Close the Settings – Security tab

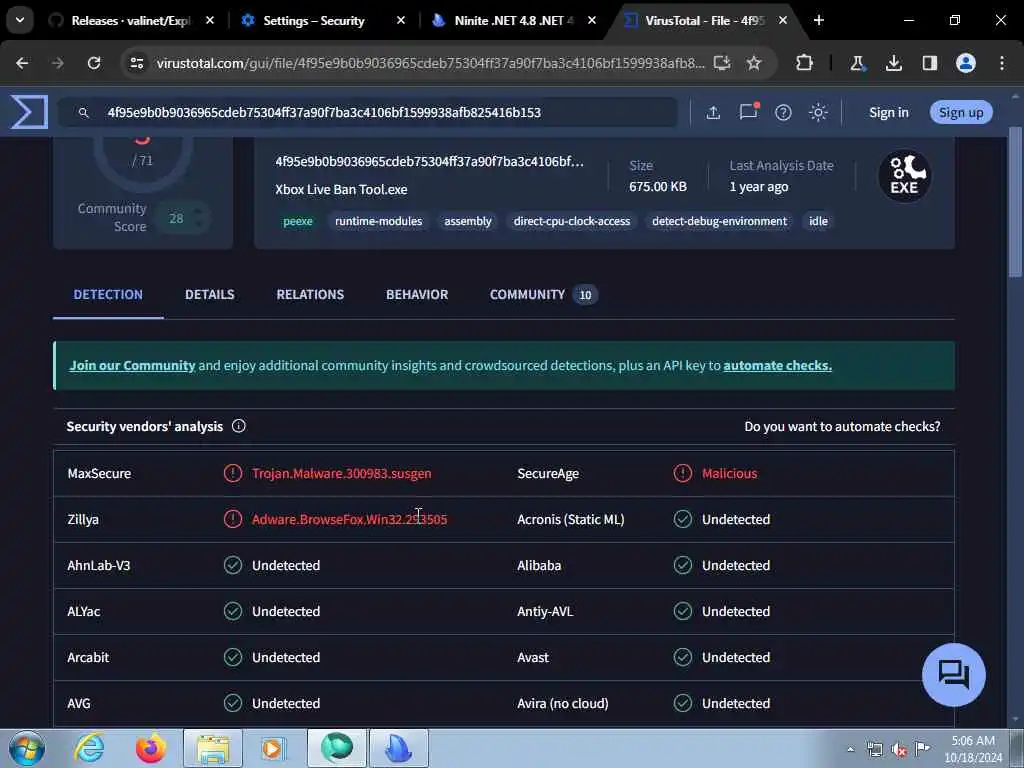(x=401, y=20)
